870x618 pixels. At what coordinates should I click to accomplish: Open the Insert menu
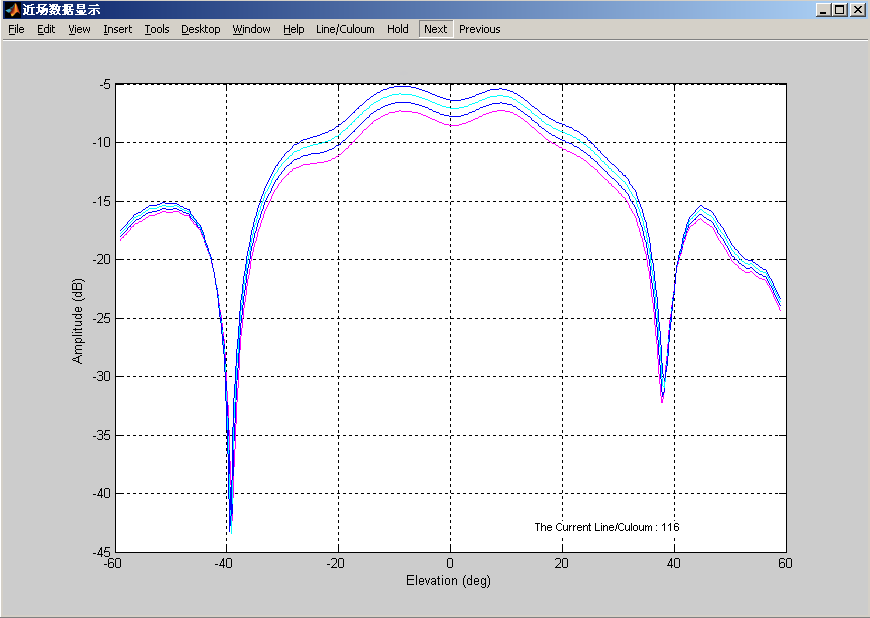(118, 29)
